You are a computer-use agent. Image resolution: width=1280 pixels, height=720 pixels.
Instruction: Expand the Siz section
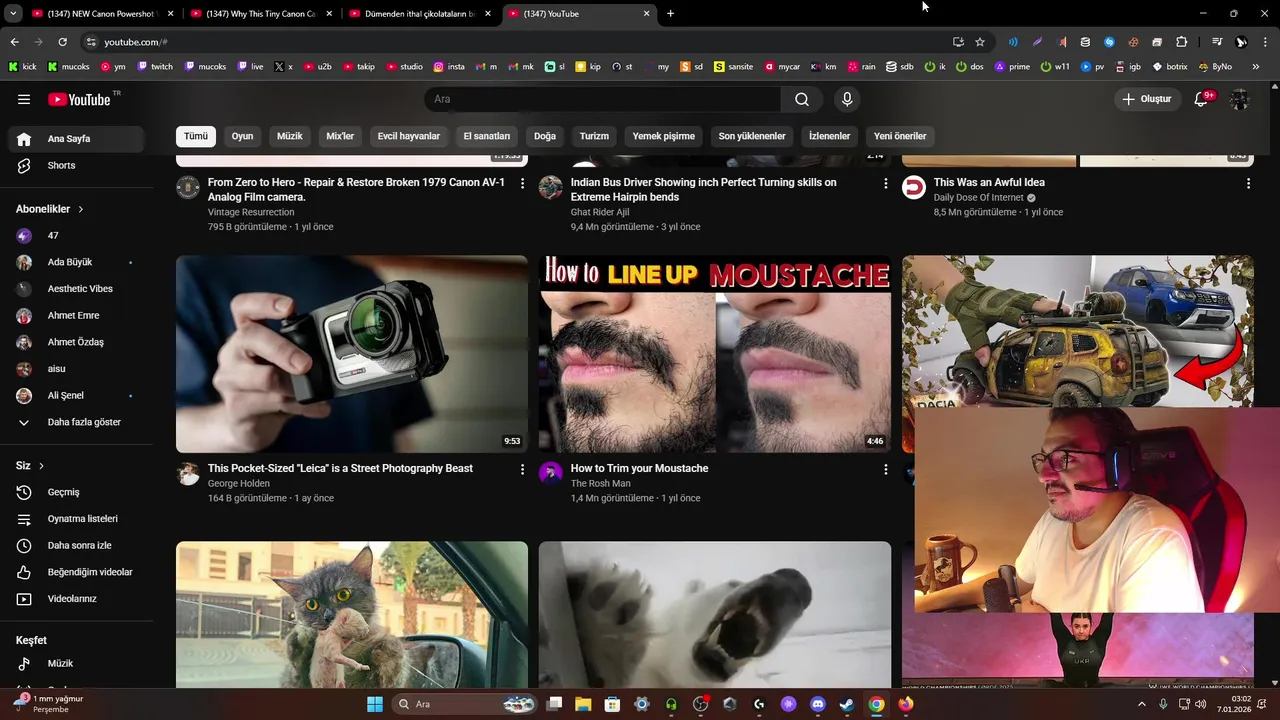[x=30, y=466]
